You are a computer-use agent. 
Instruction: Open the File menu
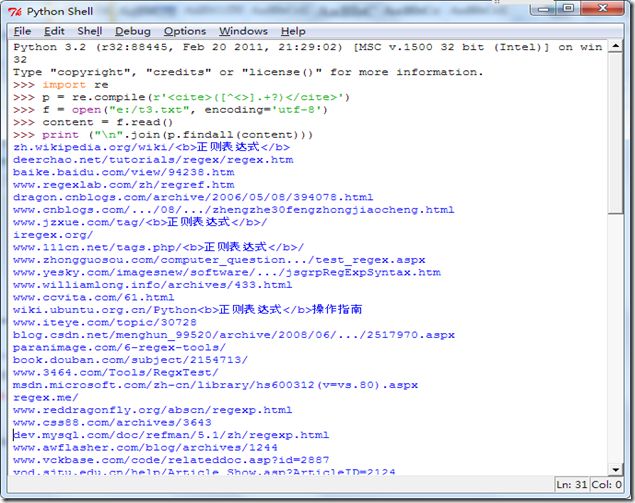[22, 31]
